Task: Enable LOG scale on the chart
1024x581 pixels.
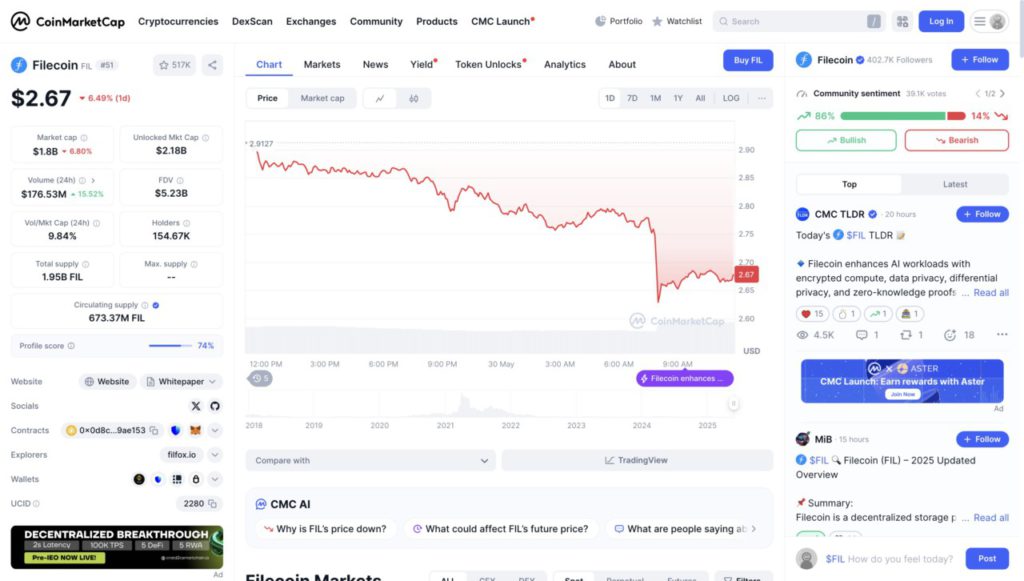Action: click(731, 98)
